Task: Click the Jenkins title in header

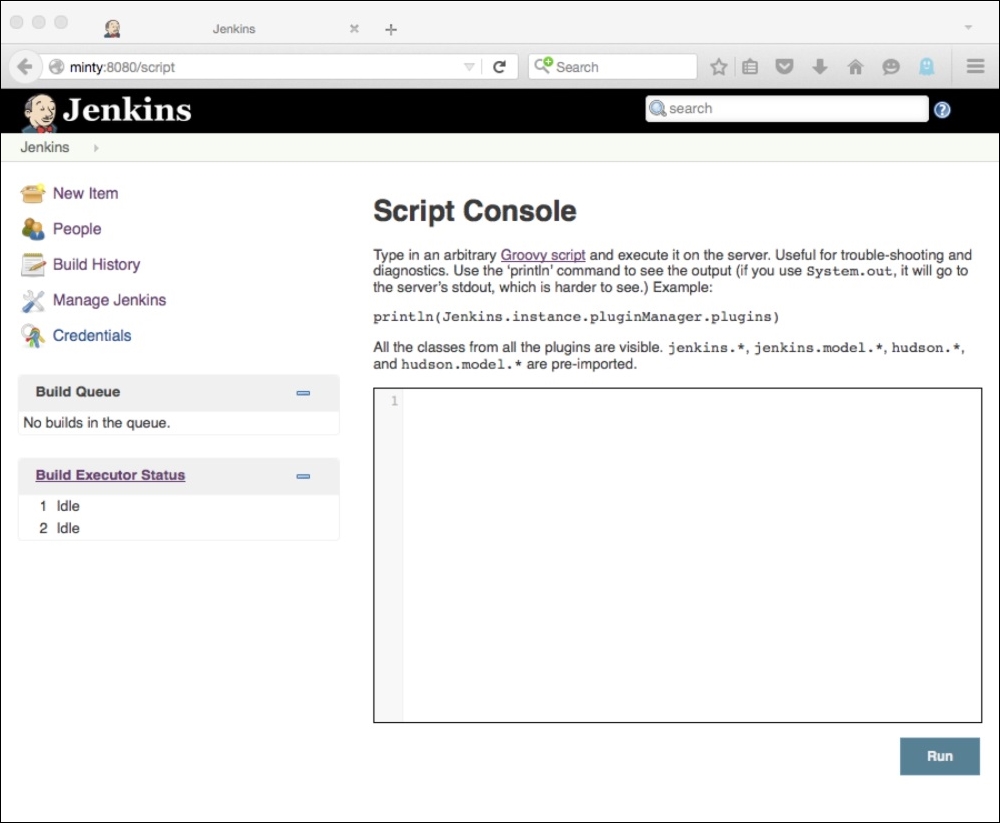Action: tap(127, 110)
